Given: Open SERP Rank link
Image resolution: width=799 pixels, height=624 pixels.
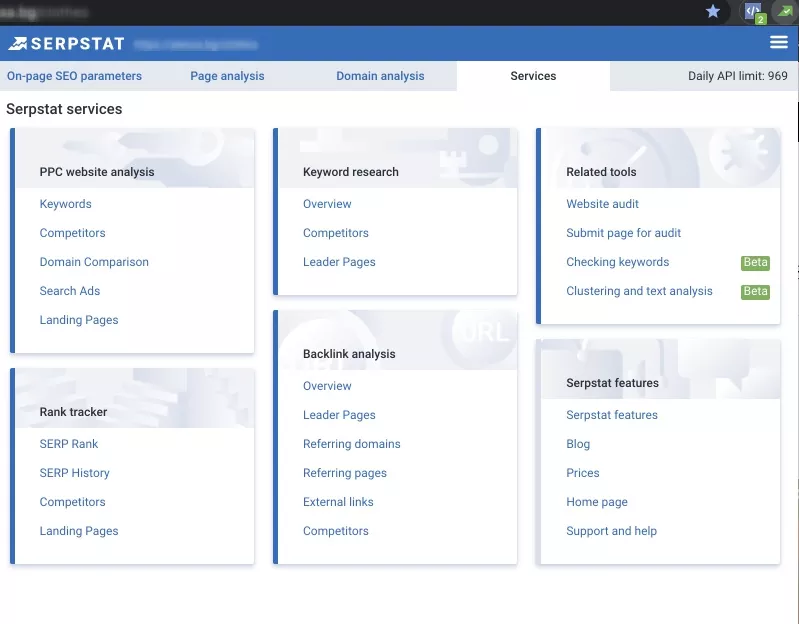Looking at the screenshot, I should [x=69, y=444].
